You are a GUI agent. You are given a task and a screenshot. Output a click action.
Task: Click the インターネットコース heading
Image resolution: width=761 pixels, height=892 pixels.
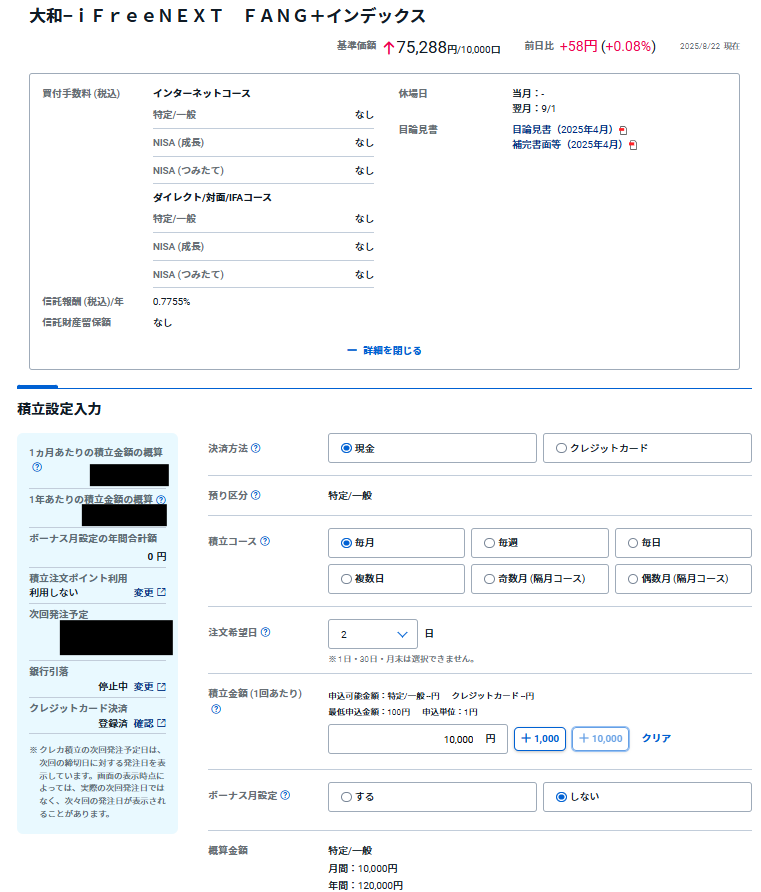[x=201, y=93]
